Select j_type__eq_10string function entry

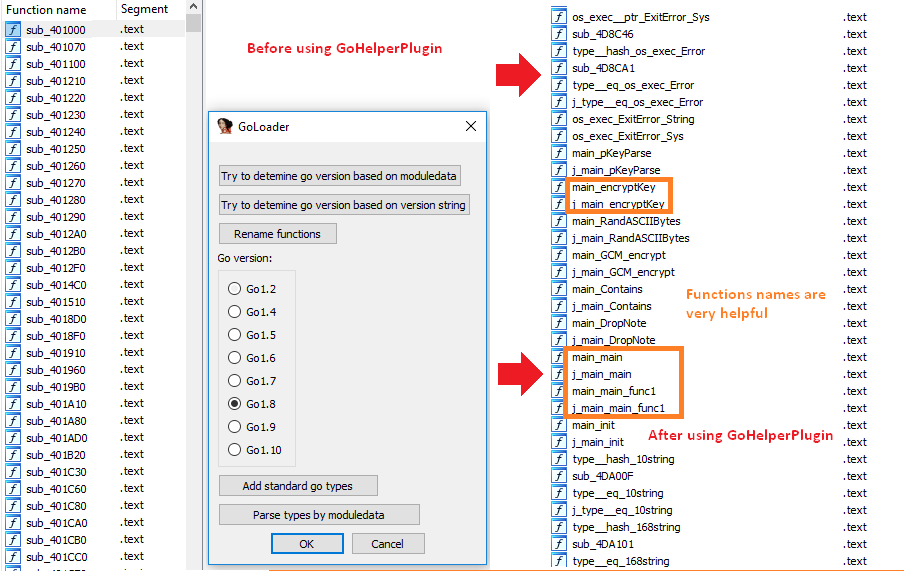(622, 510)
